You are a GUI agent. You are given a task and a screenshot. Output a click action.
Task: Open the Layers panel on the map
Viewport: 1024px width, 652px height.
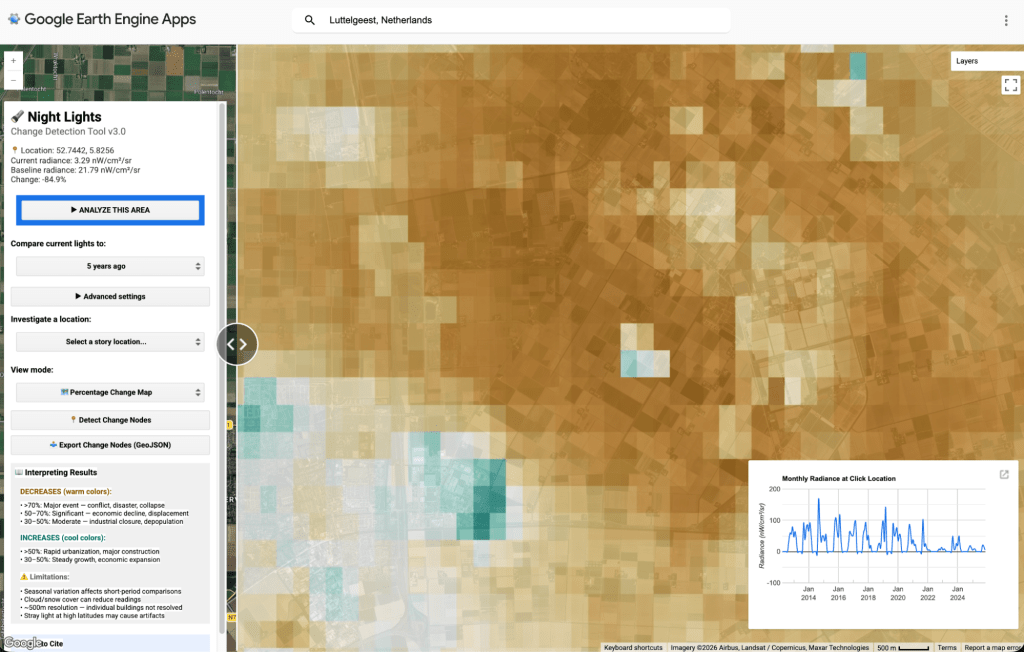click(987, 61)
